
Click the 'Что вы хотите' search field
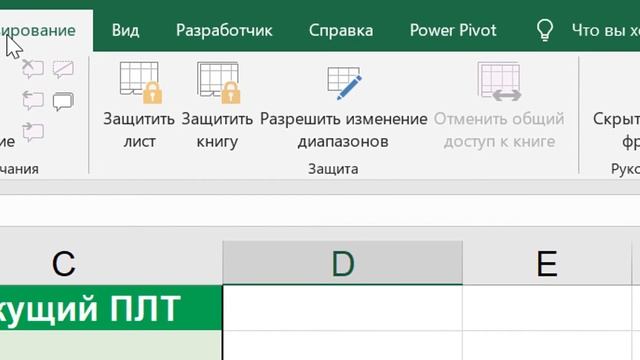[x=605, y=31]
